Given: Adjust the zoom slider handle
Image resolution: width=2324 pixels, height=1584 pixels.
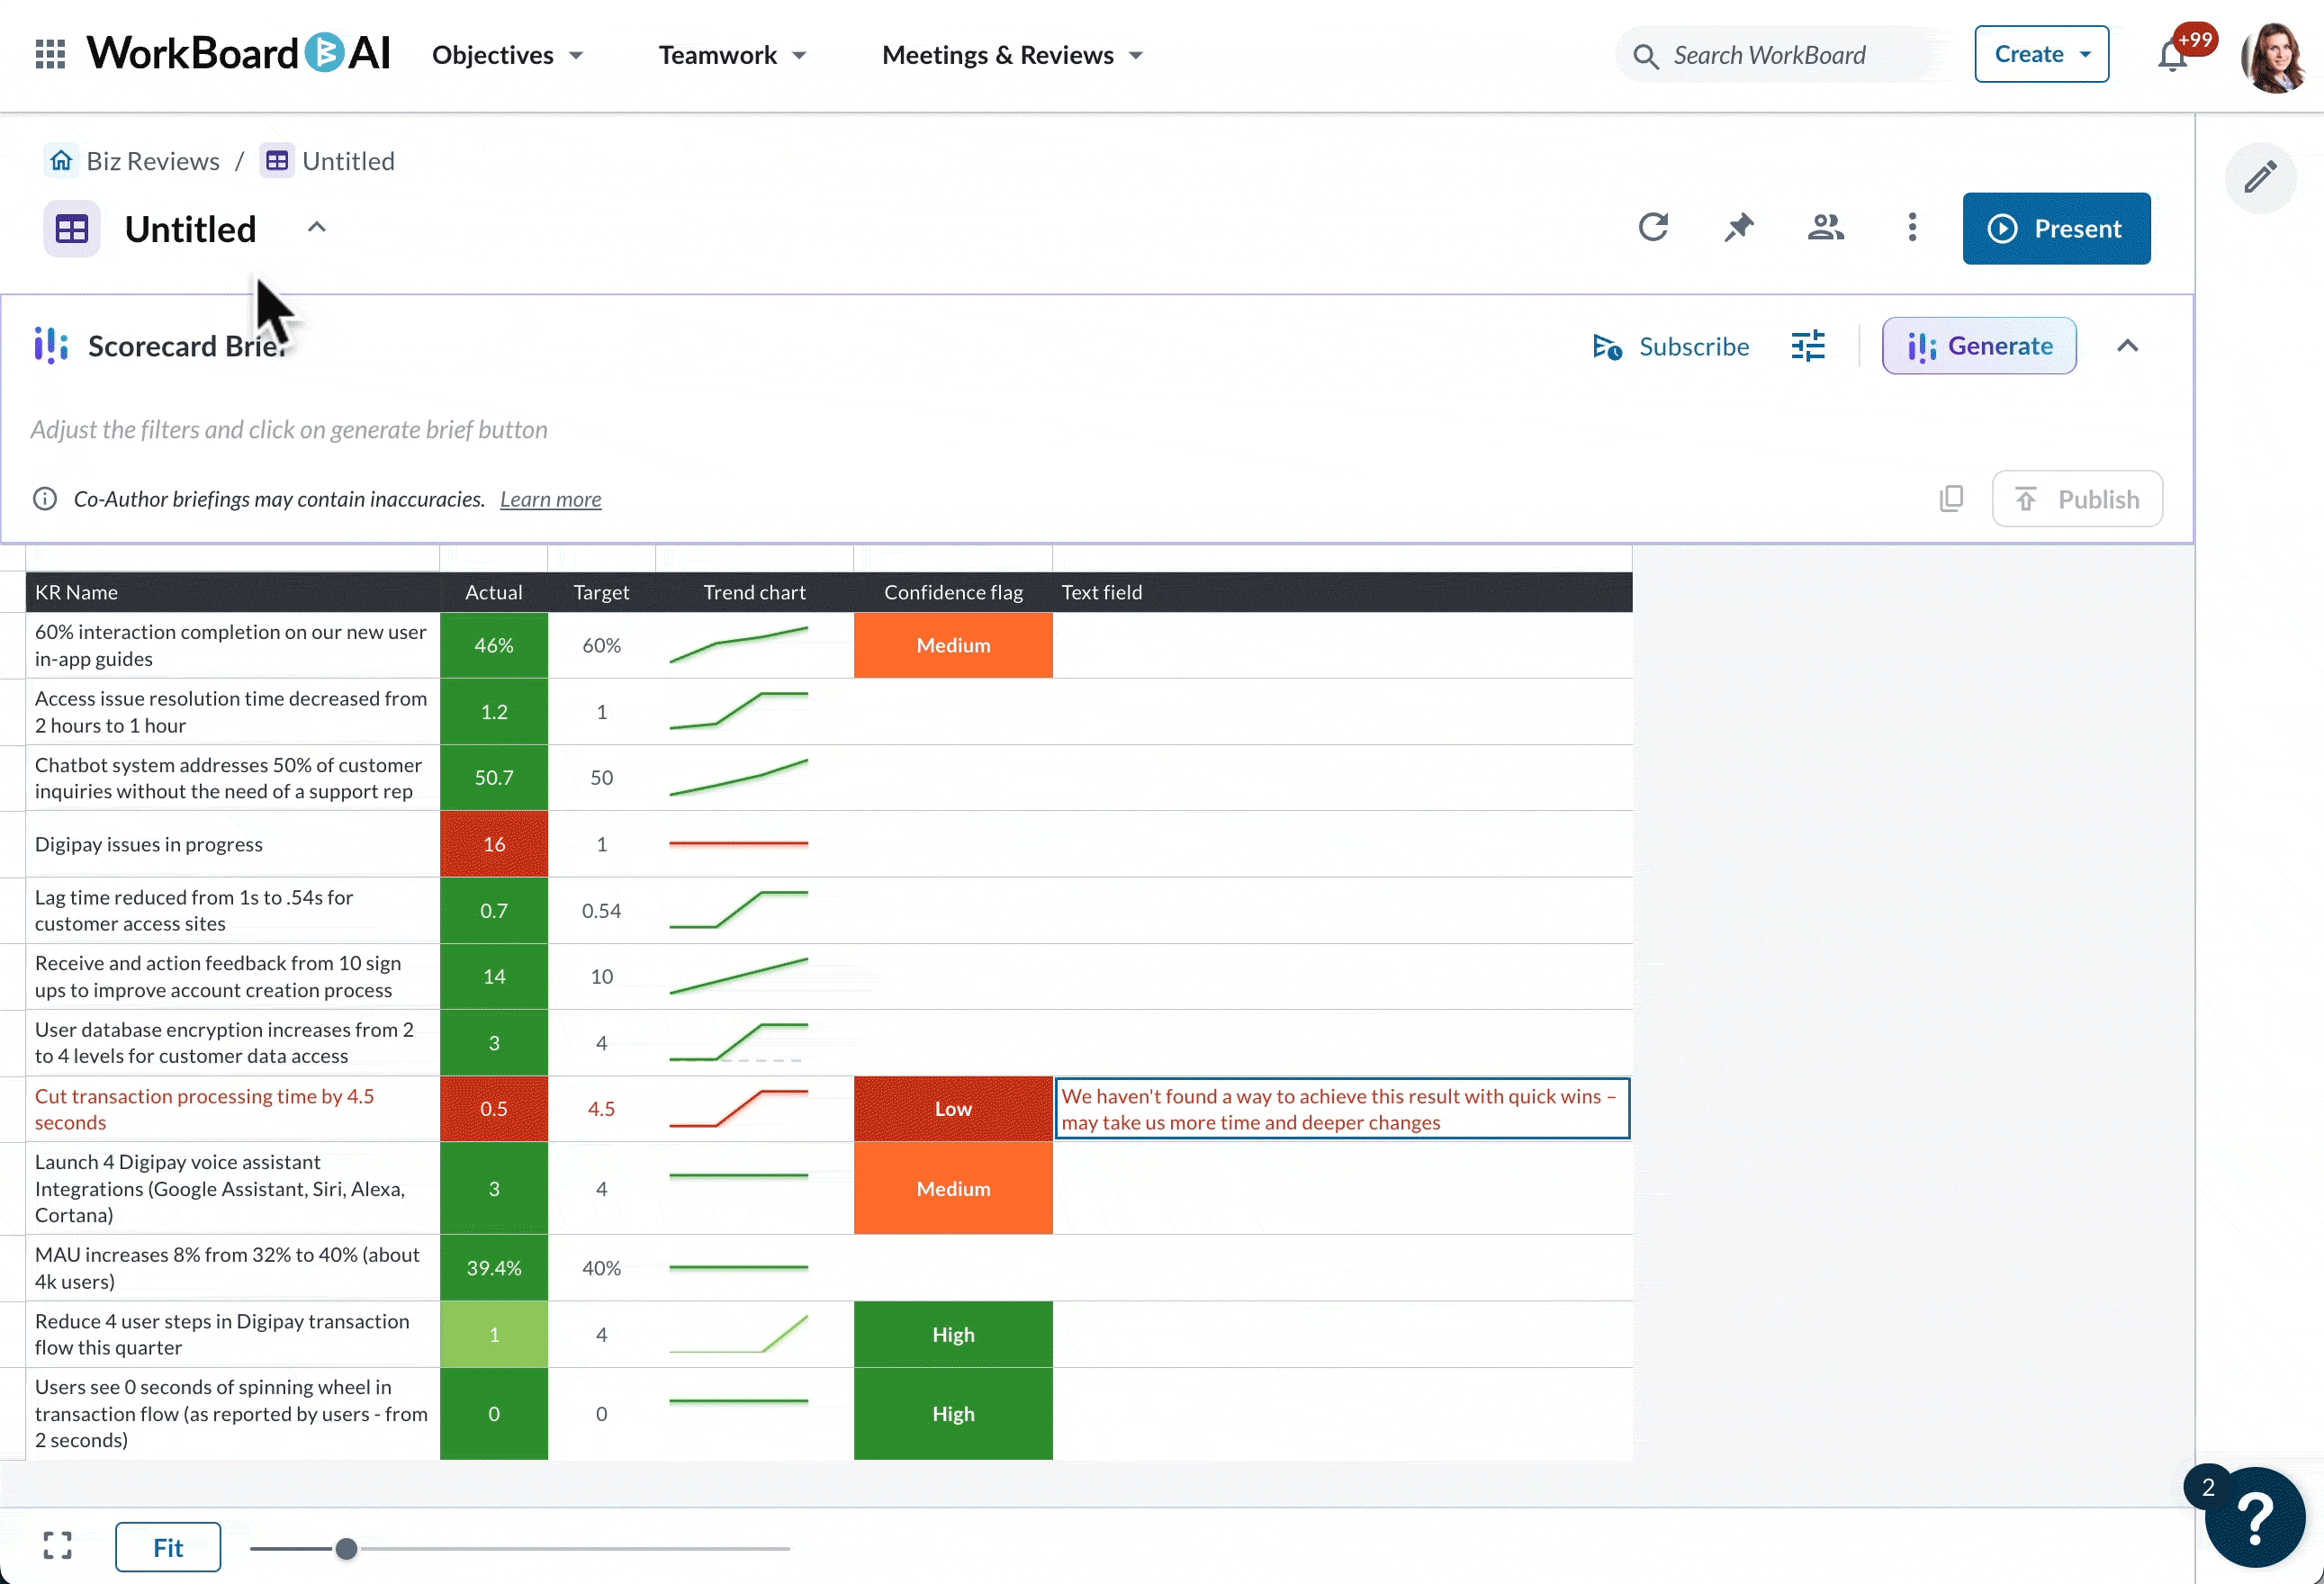Looking at the screenshot, I should coord(346,1548).
